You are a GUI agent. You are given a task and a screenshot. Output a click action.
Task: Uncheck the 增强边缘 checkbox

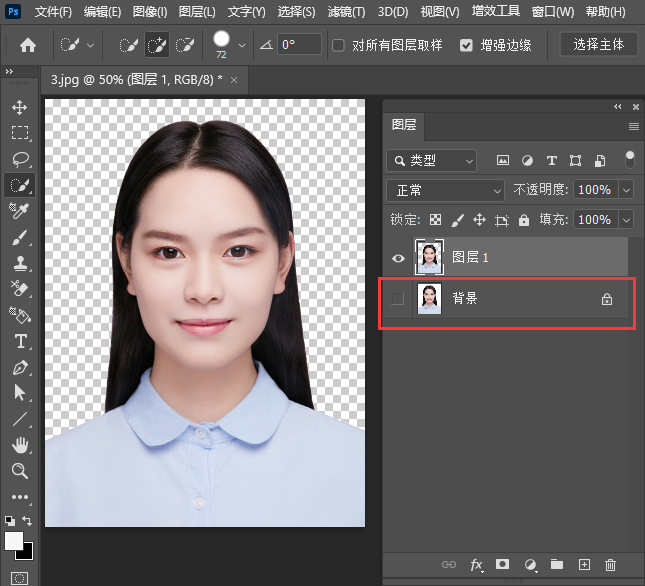click(467, 45)
